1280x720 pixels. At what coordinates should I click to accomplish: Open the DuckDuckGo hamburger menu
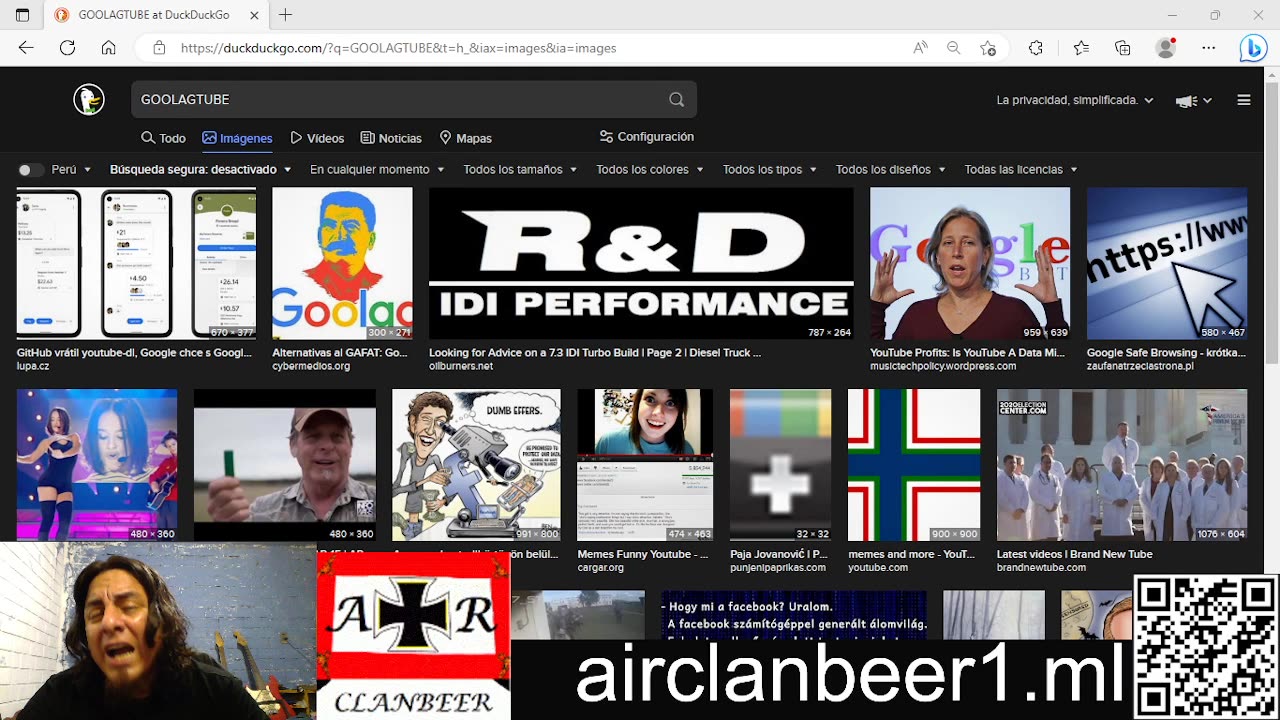pyautogui.click(x=1244, y=100)
